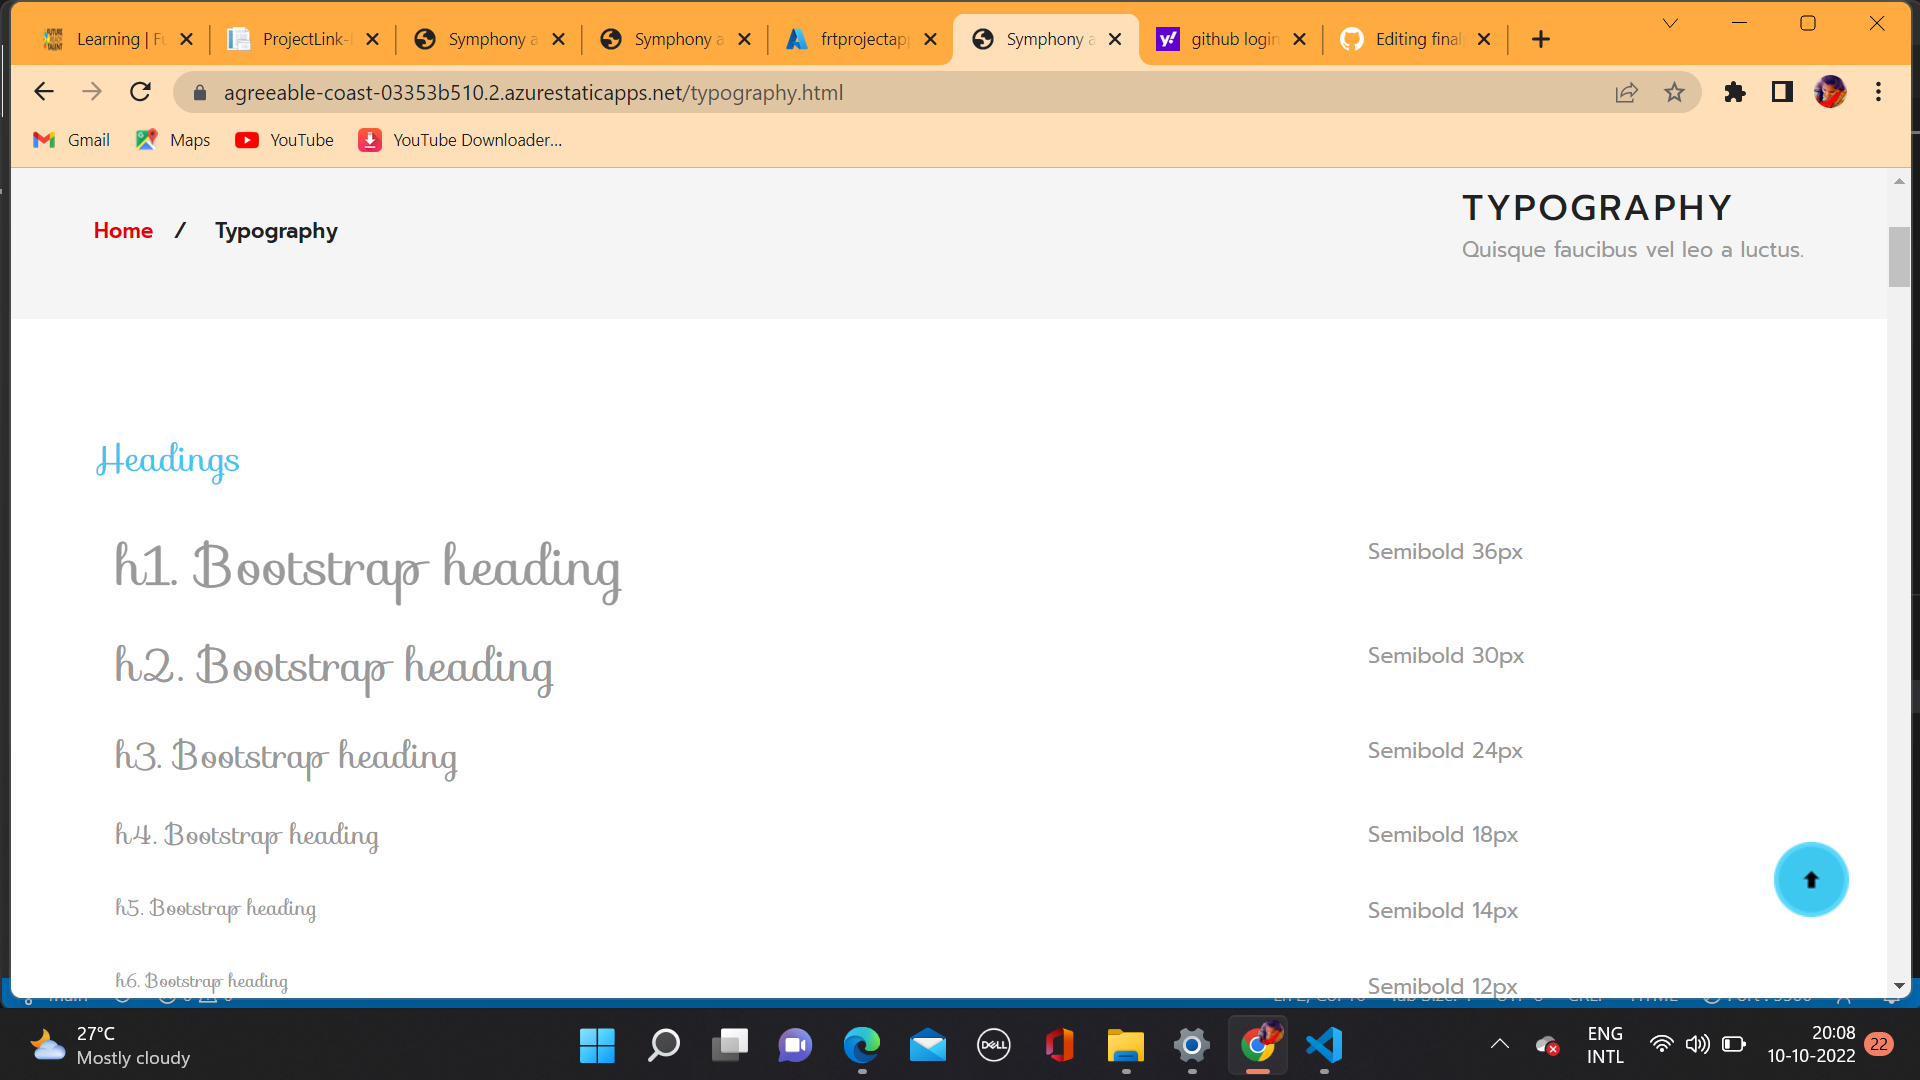Click the site security padlock icon
The height and width of the screenshot is (1080, 1920).
(199, 92)
